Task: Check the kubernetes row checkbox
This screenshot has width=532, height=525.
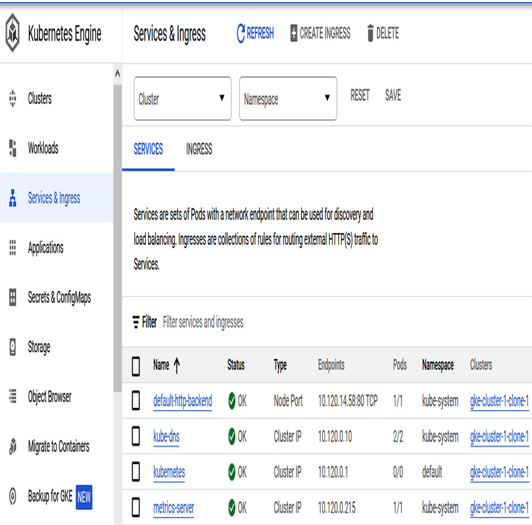Action: coord(136,472)
